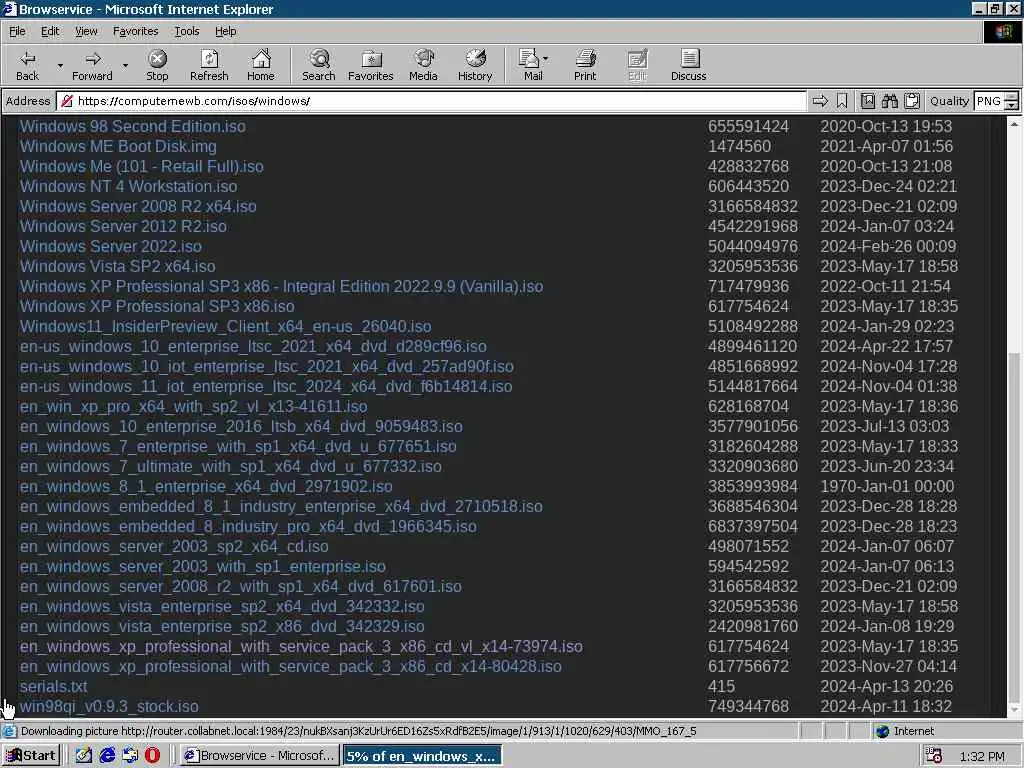
Task: Click Windows Server 2012 R2.iso link
Action: click(123, 227)
